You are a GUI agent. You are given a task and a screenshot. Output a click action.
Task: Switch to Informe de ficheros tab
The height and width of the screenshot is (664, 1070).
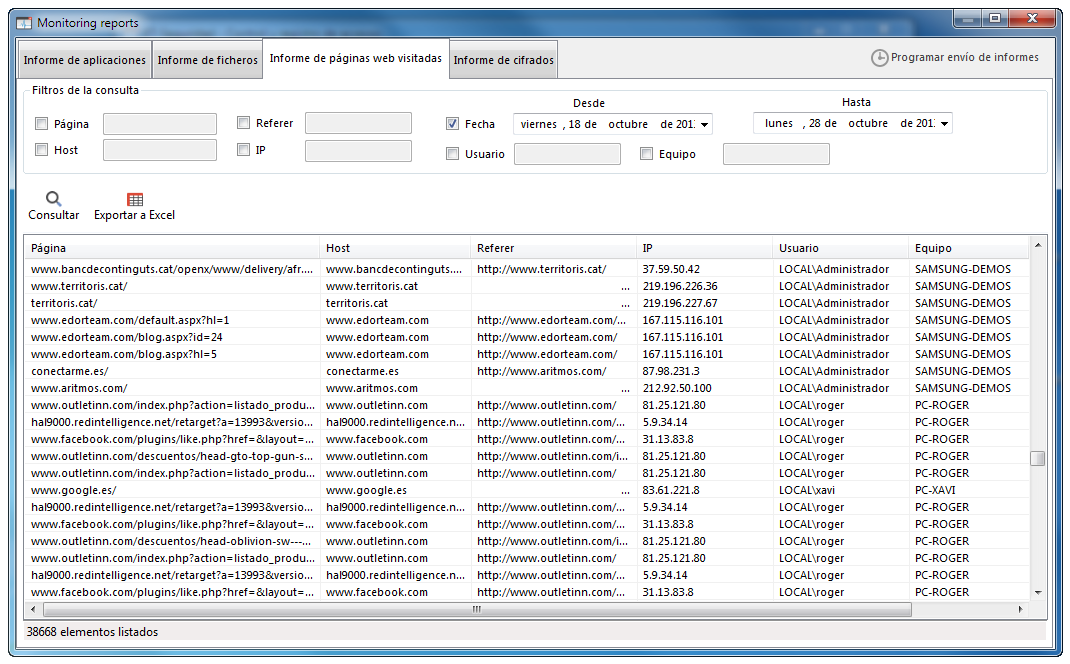(x=207, y=60)
